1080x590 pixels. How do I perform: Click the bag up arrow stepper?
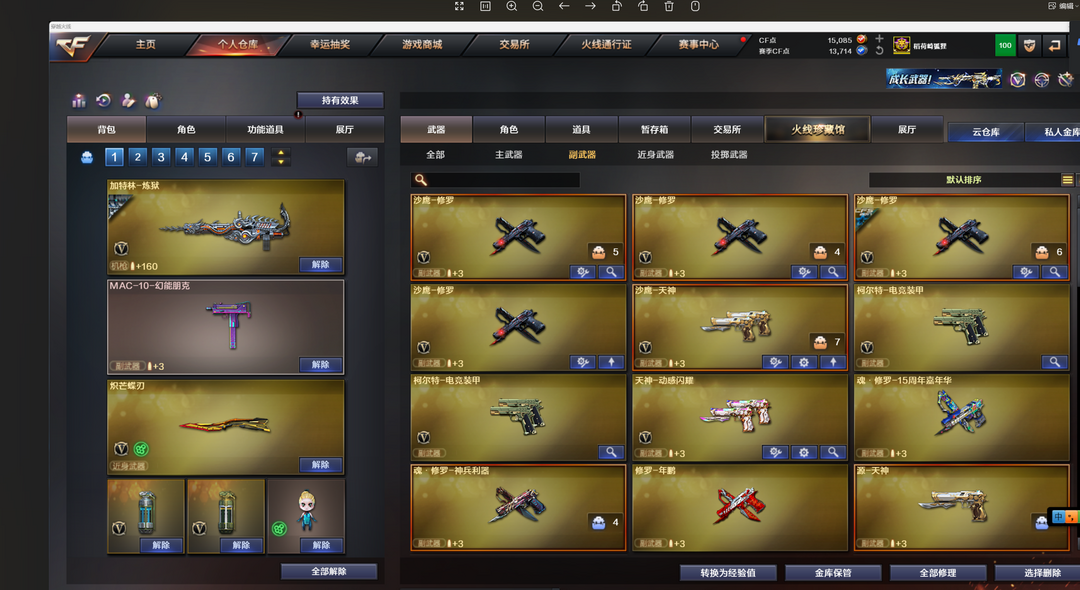tap(280, 153)
